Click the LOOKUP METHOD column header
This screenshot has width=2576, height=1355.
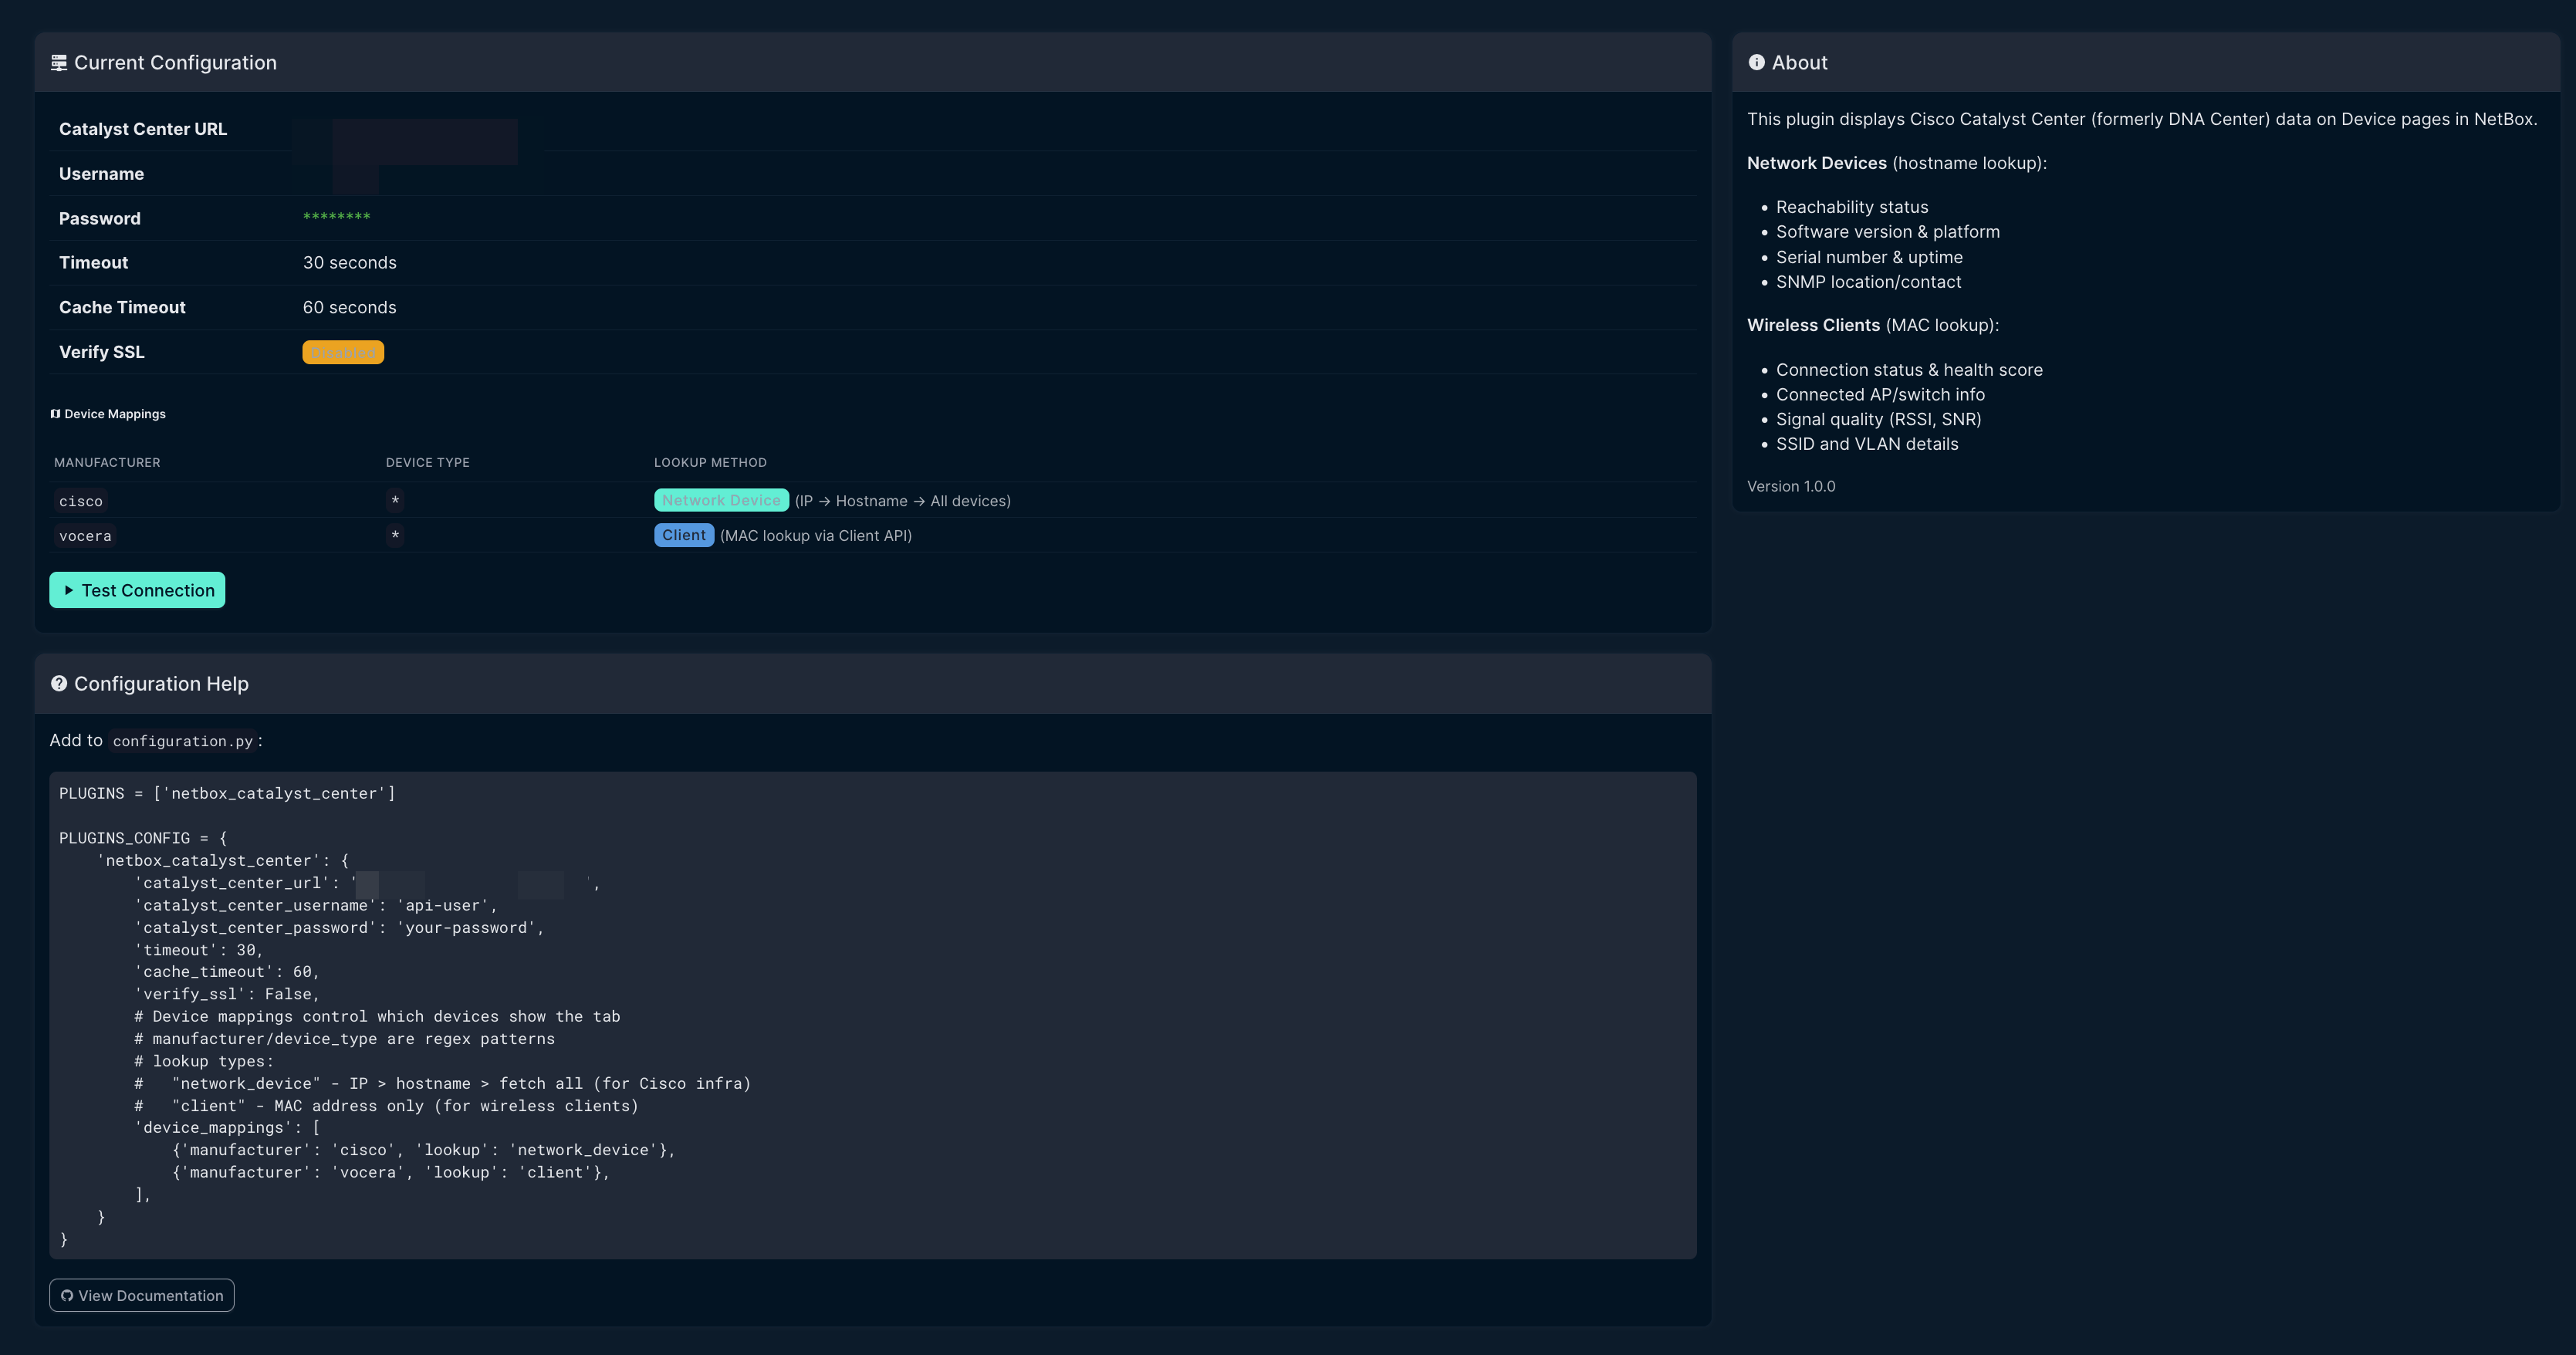[710, 462]
